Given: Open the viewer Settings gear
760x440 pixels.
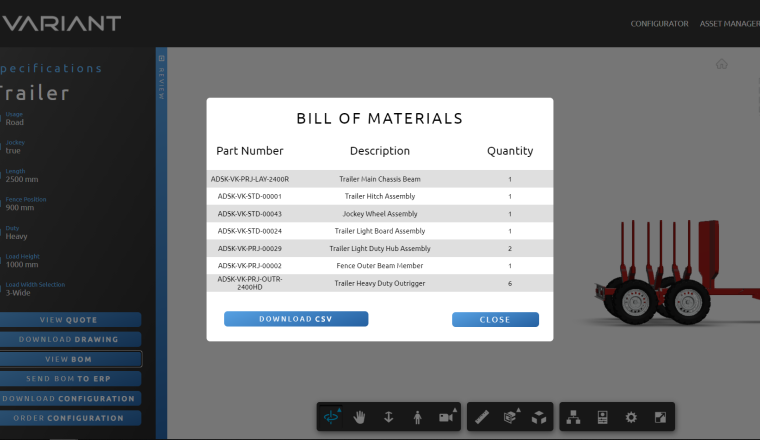Looking at the screenshot, I should point(630,417).
